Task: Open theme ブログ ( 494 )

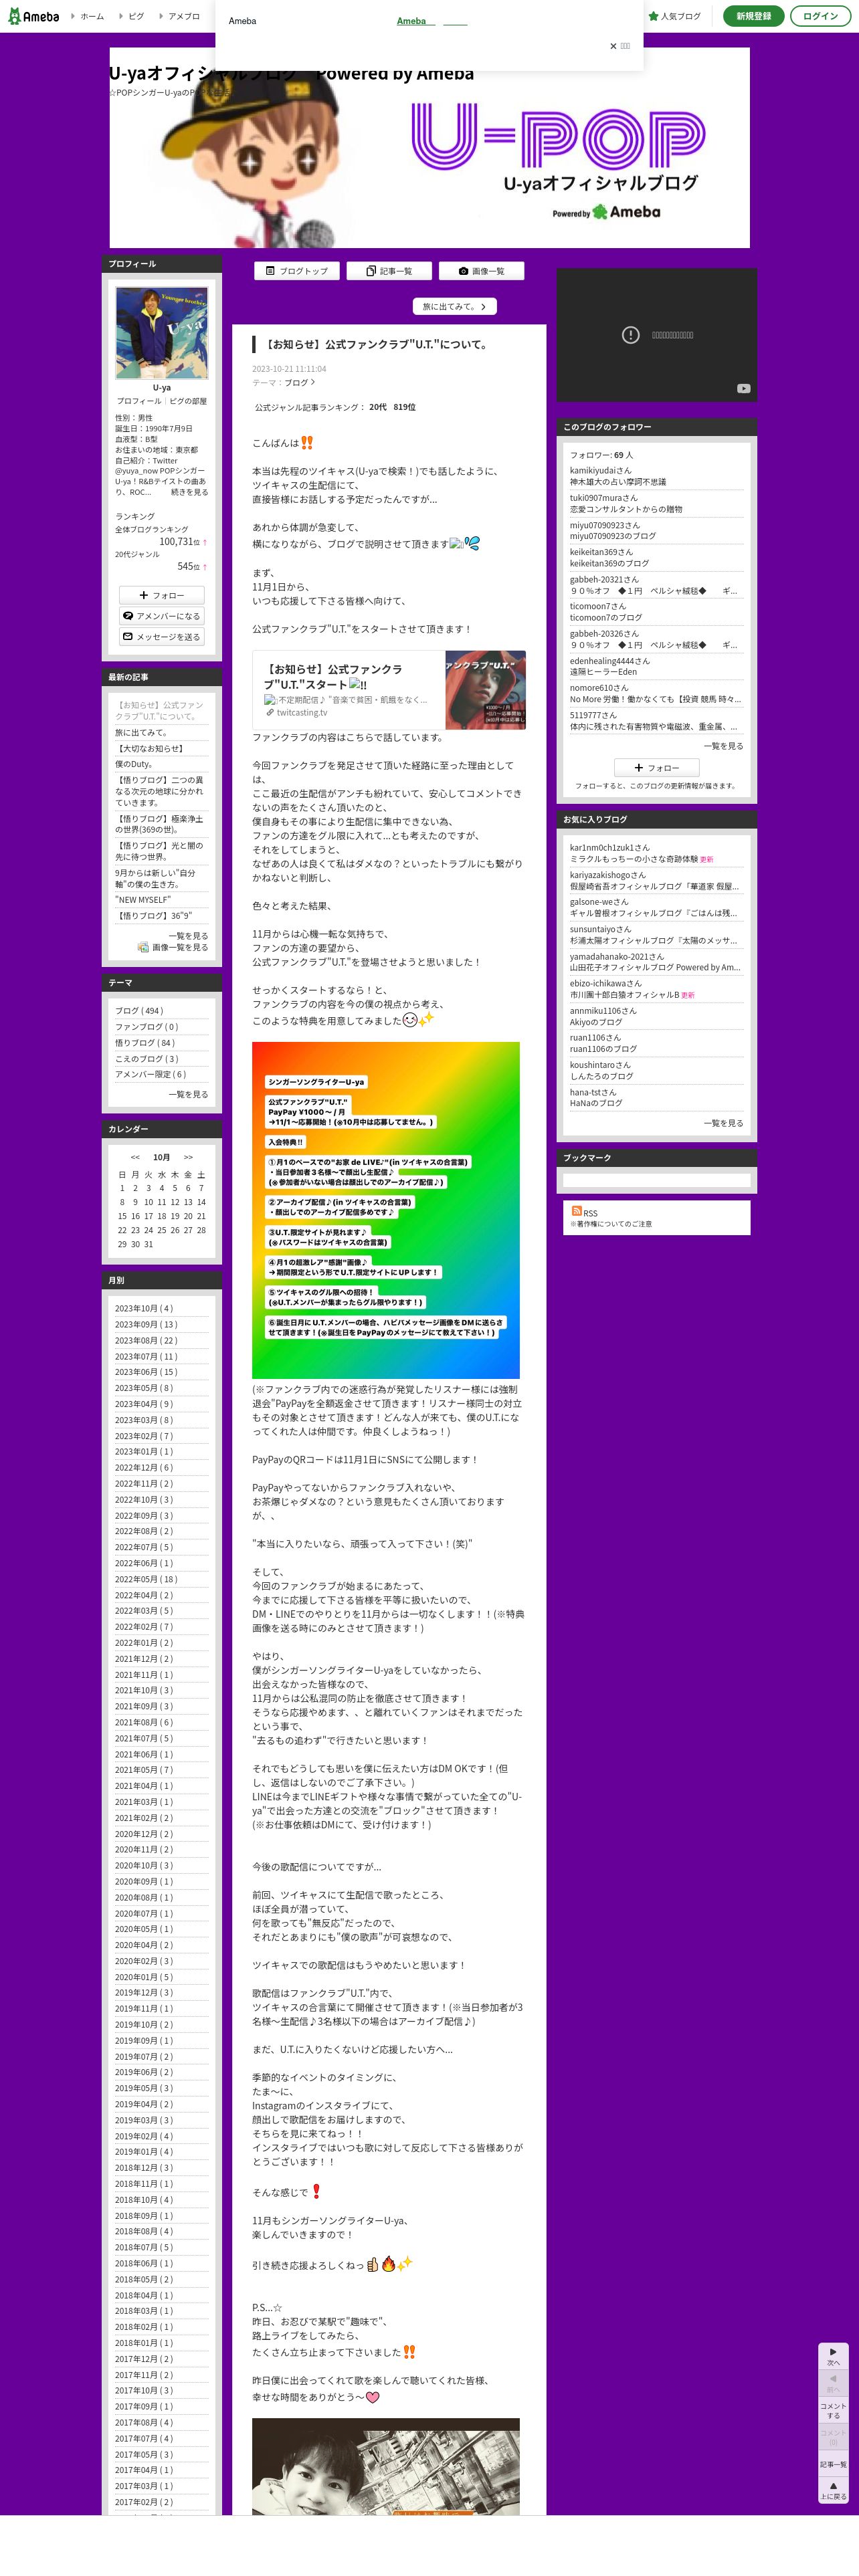Action: click(139, 1011)
